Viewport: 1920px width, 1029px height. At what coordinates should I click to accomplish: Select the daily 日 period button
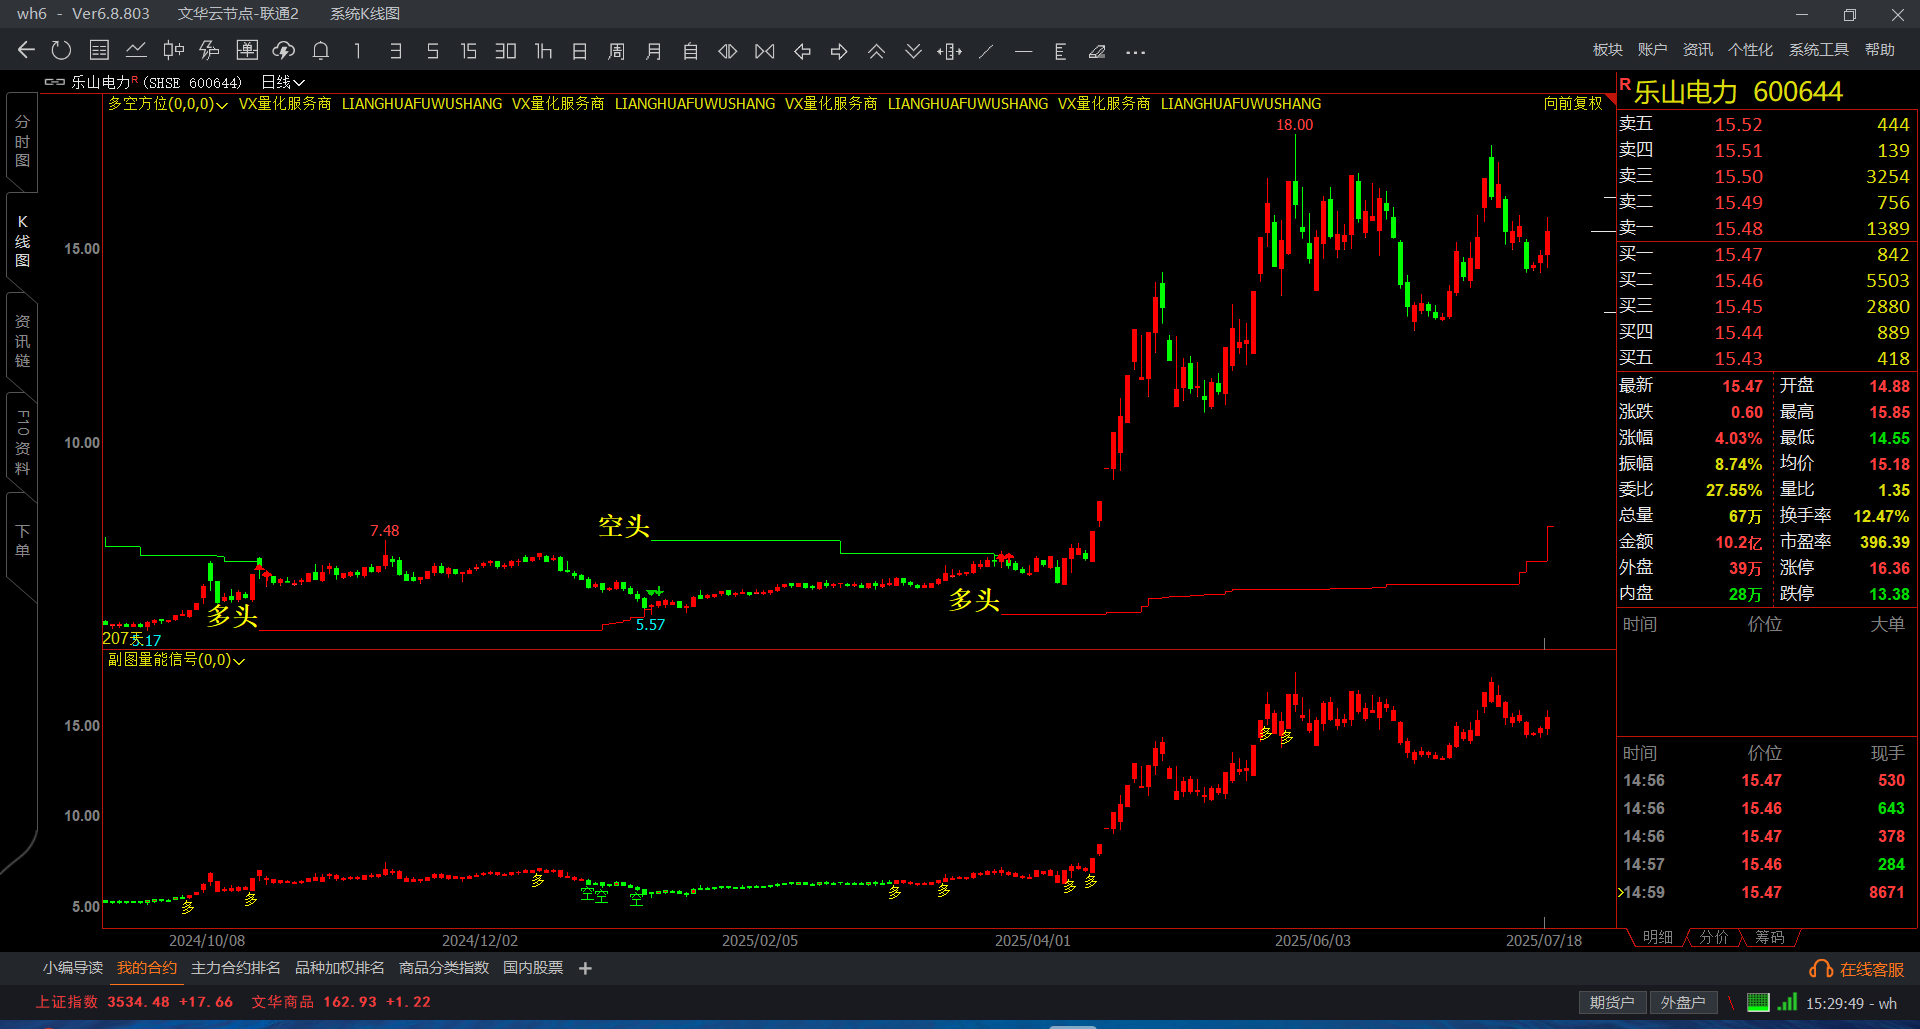tap(579, 51)
